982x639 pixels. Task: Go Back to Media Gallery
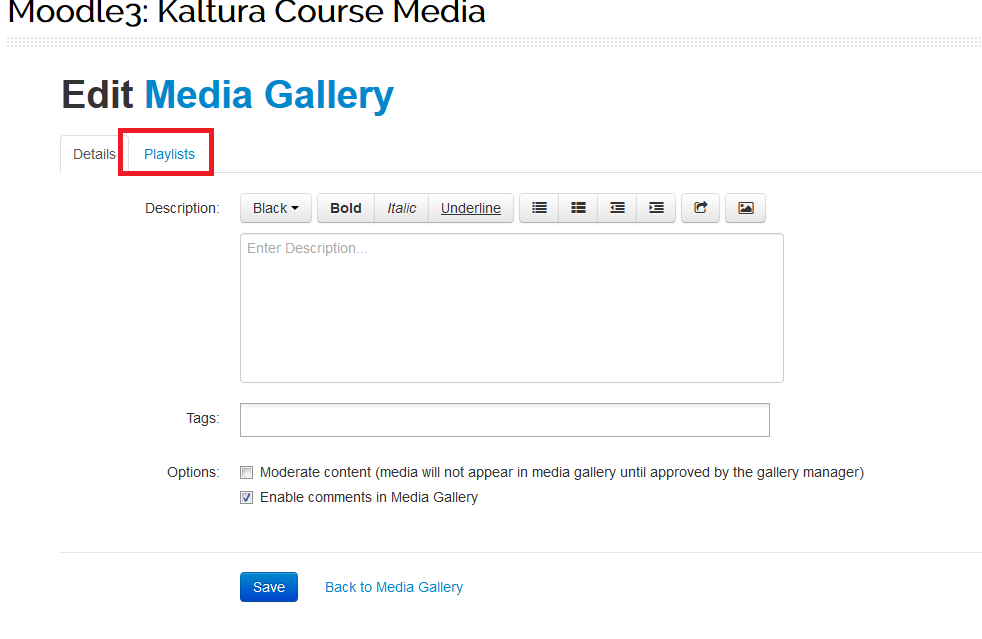pyautogui.click(x=394, y=587)
